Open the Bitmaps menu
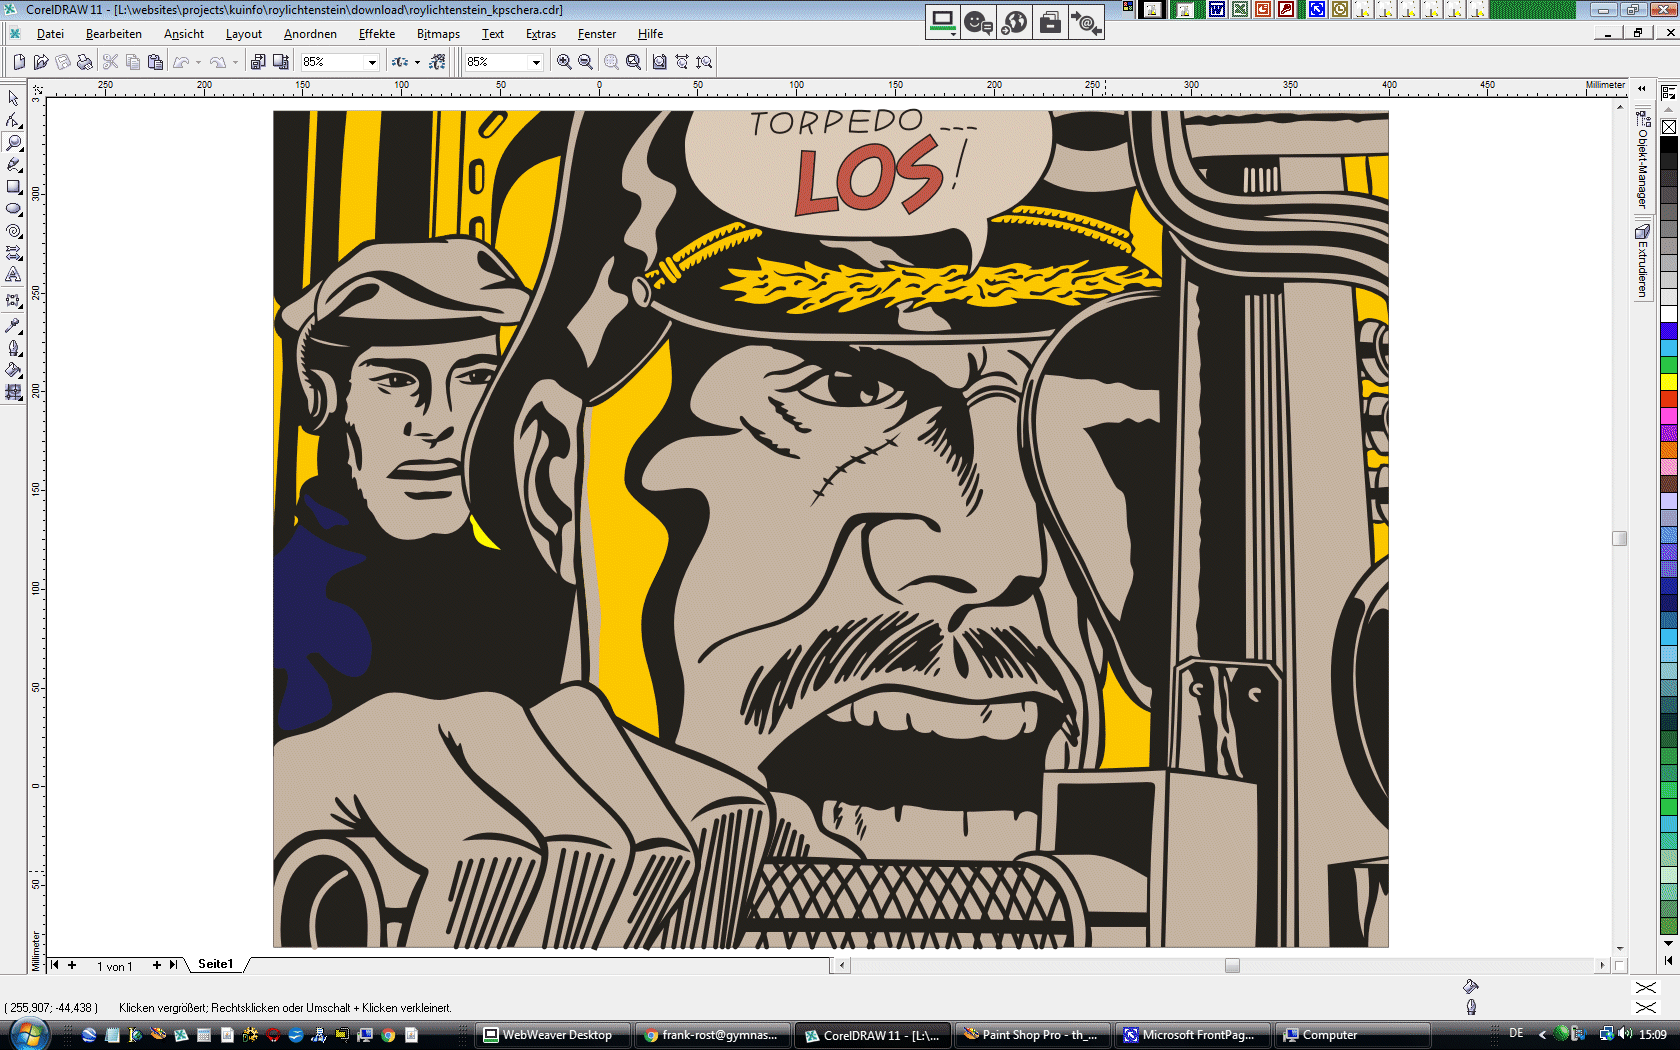The height and width of the screenshot is (1050, 1680). click(438, 34)
